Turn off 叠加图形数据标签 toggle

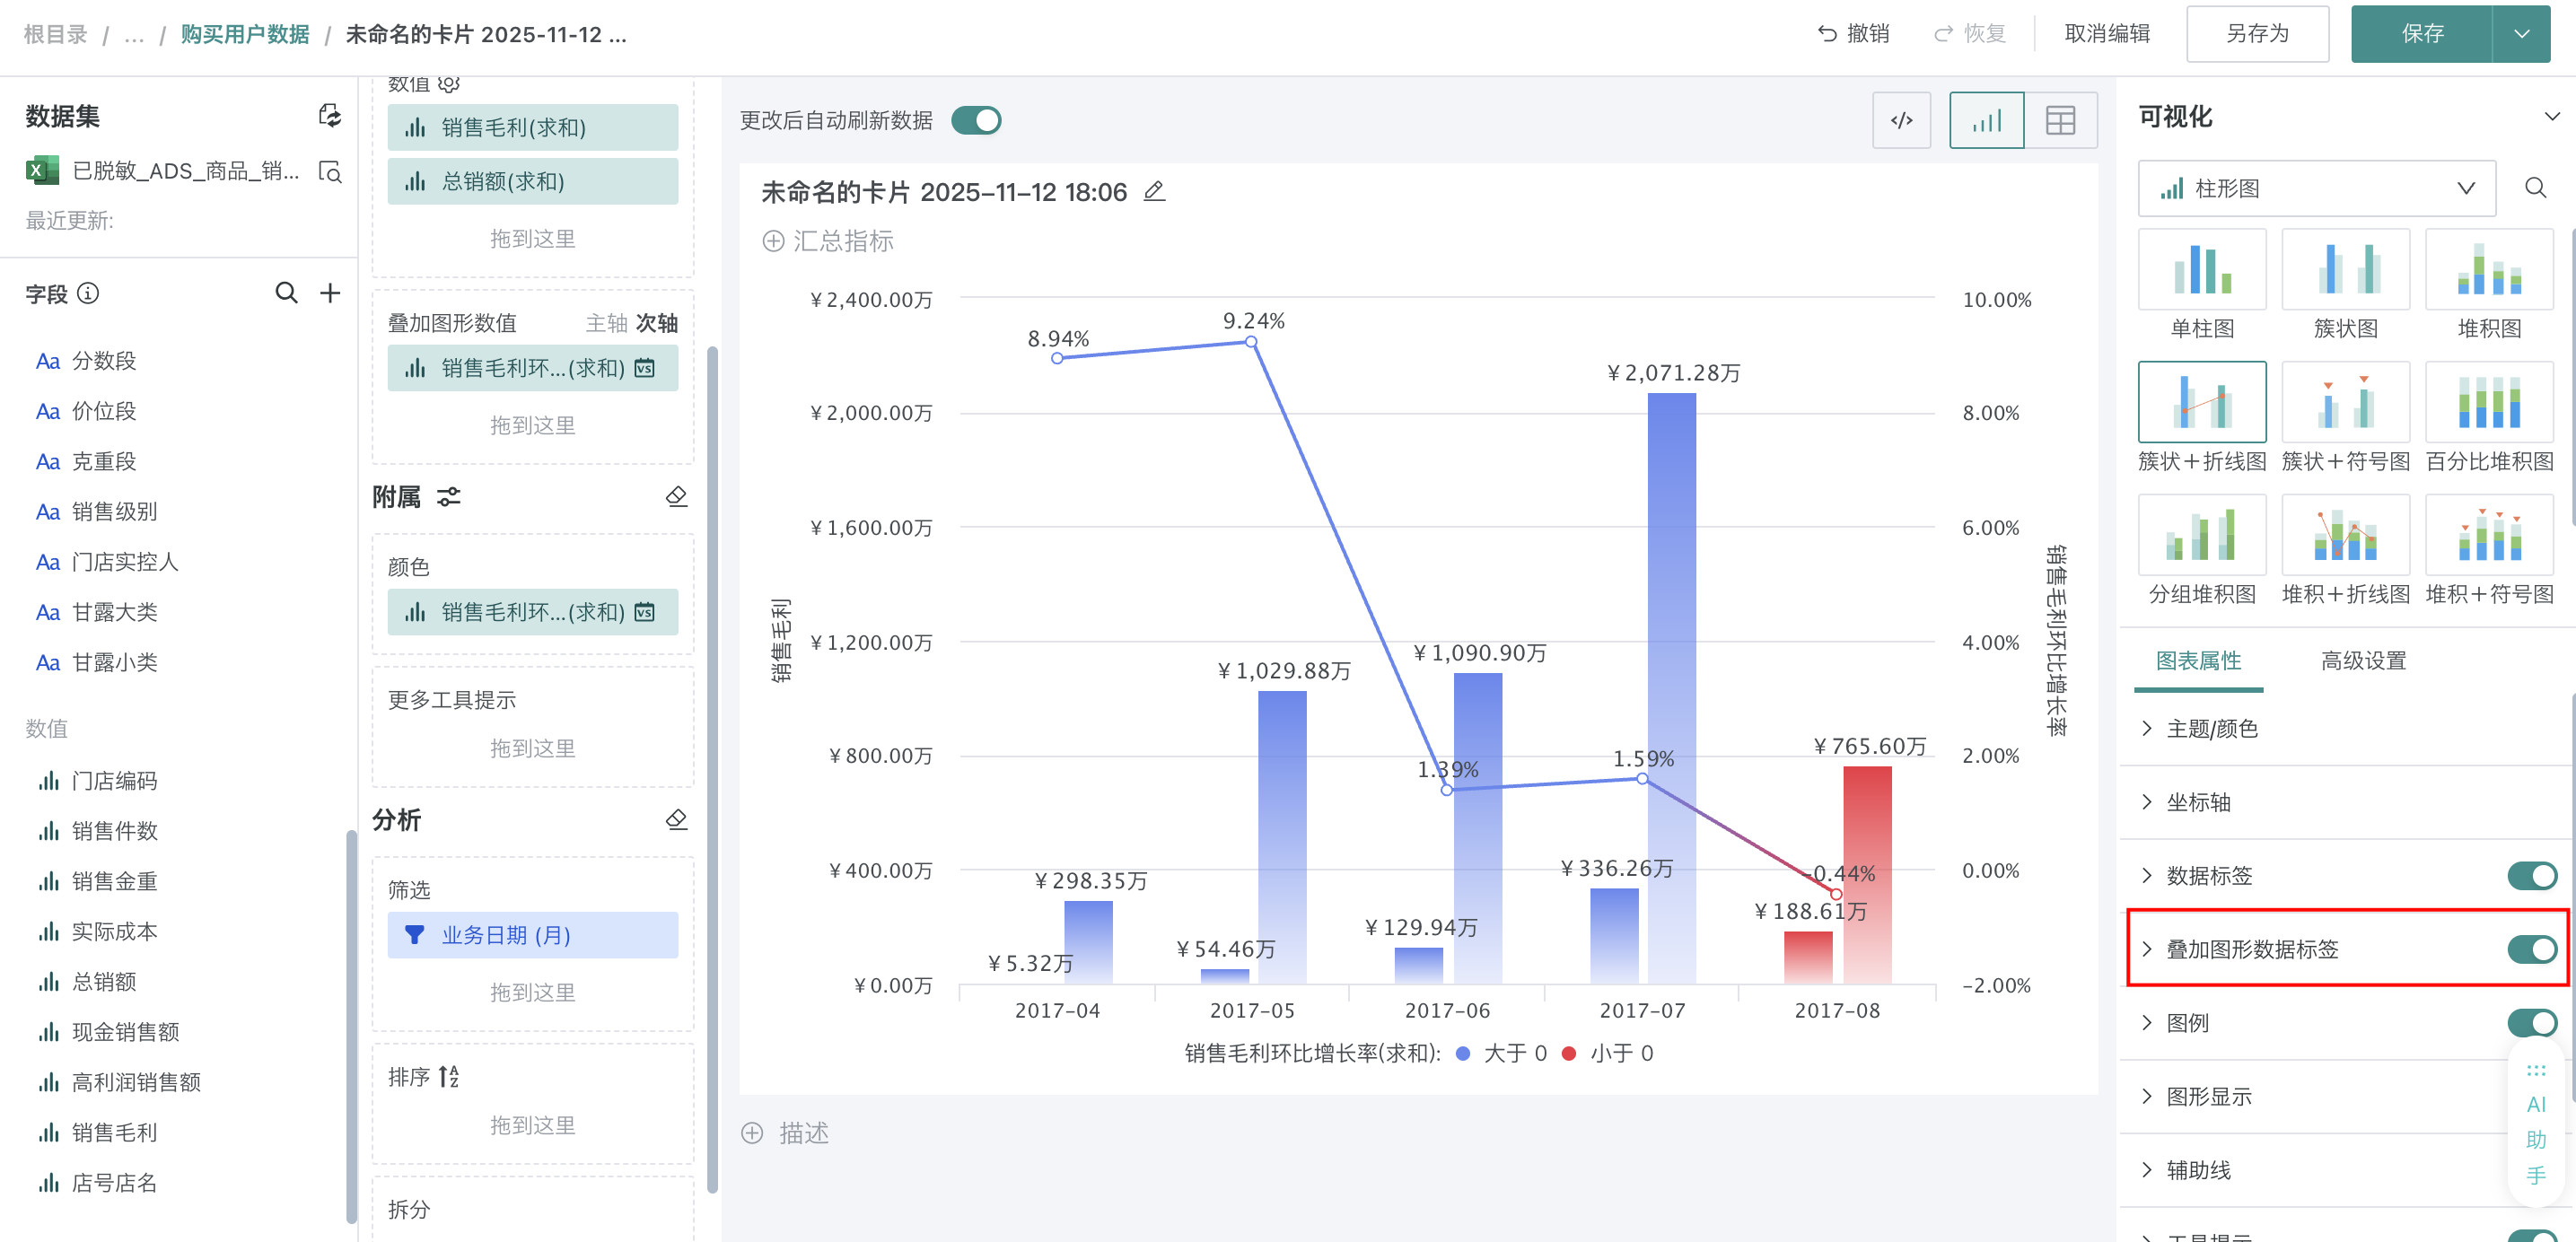[x=2531, y=949]
